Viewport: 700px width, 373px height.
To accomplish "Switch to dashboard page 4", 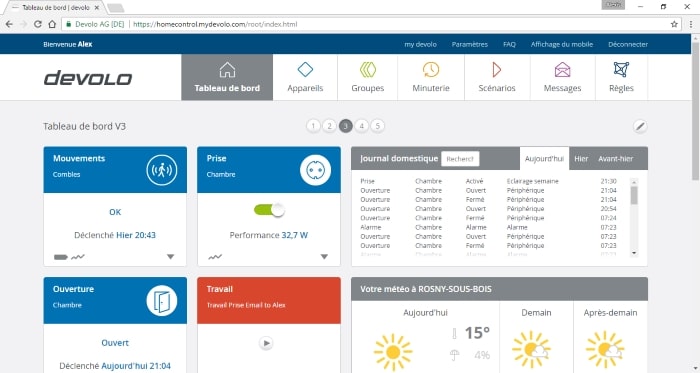I will coord(362,126).
